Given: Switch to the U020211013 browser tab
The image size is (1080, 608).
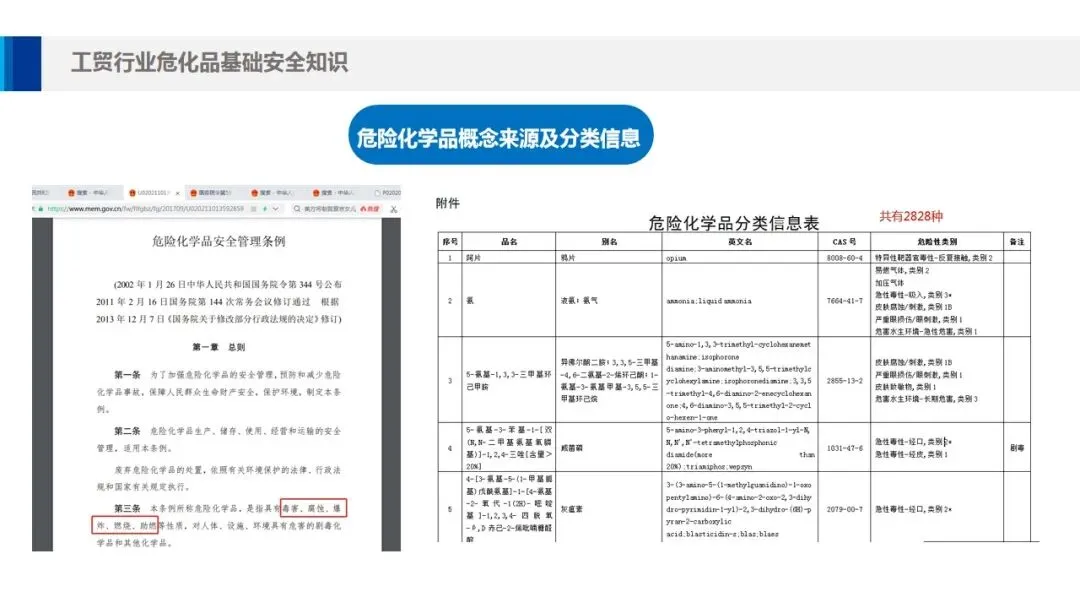Looking at the screenshot, I should click(152, 193).
